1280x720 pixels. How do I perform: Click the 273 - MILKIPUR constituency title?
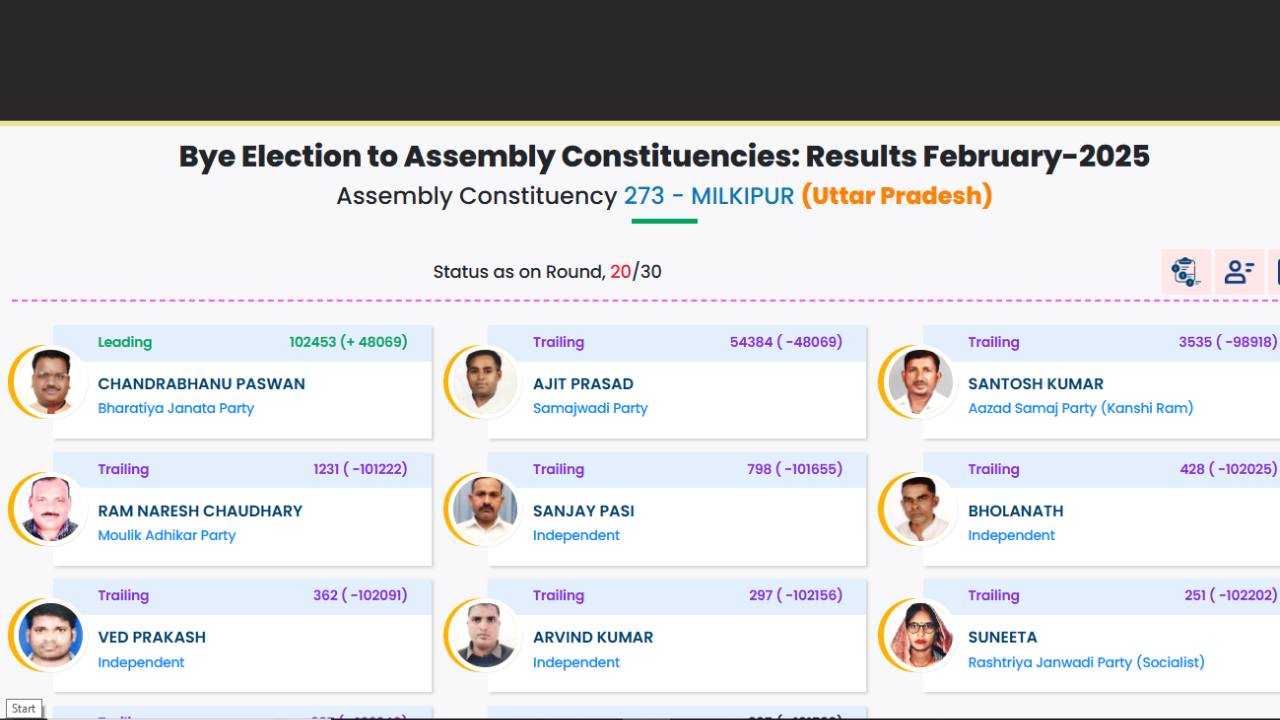[x=708, y=196]
